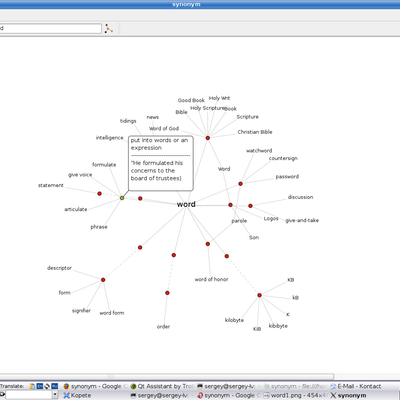Switch to 'E-Mail - Kontact' taskbar window
Screen dimensions: 400x400
[355, 386]
